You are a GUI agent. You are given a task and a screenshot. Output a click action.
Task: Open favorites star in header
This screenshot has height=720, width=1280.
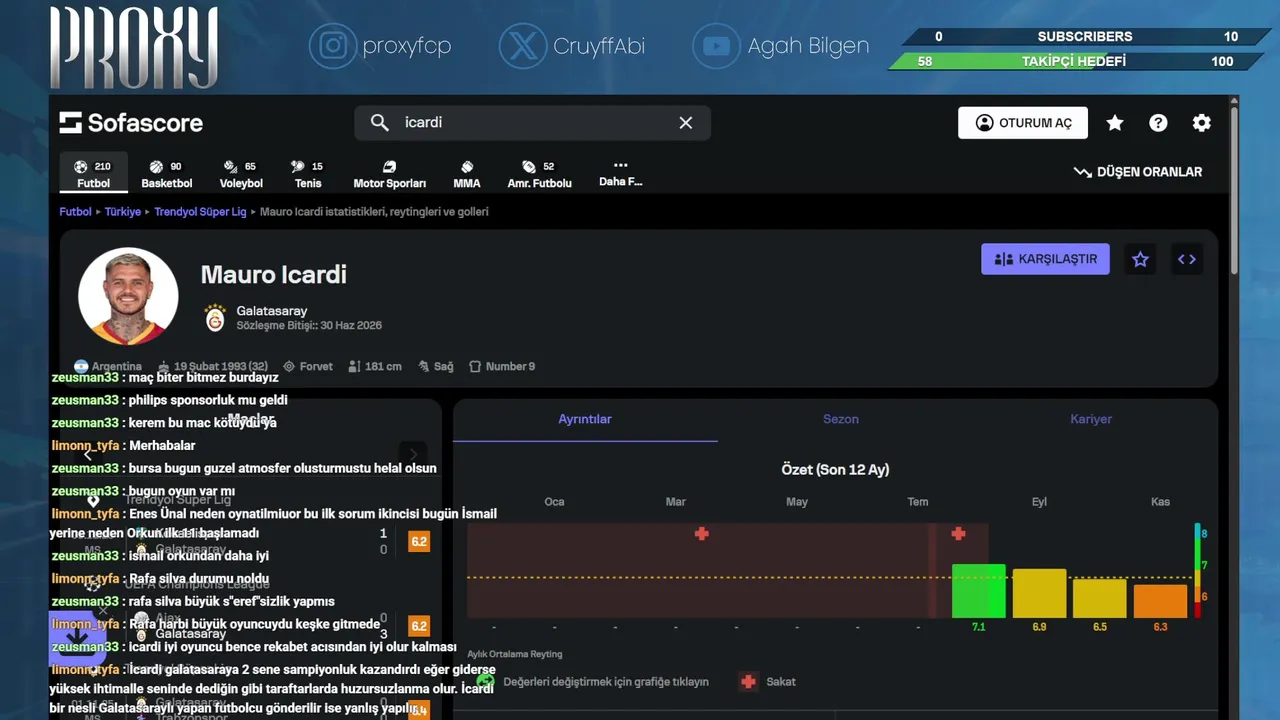(1115, 123)
